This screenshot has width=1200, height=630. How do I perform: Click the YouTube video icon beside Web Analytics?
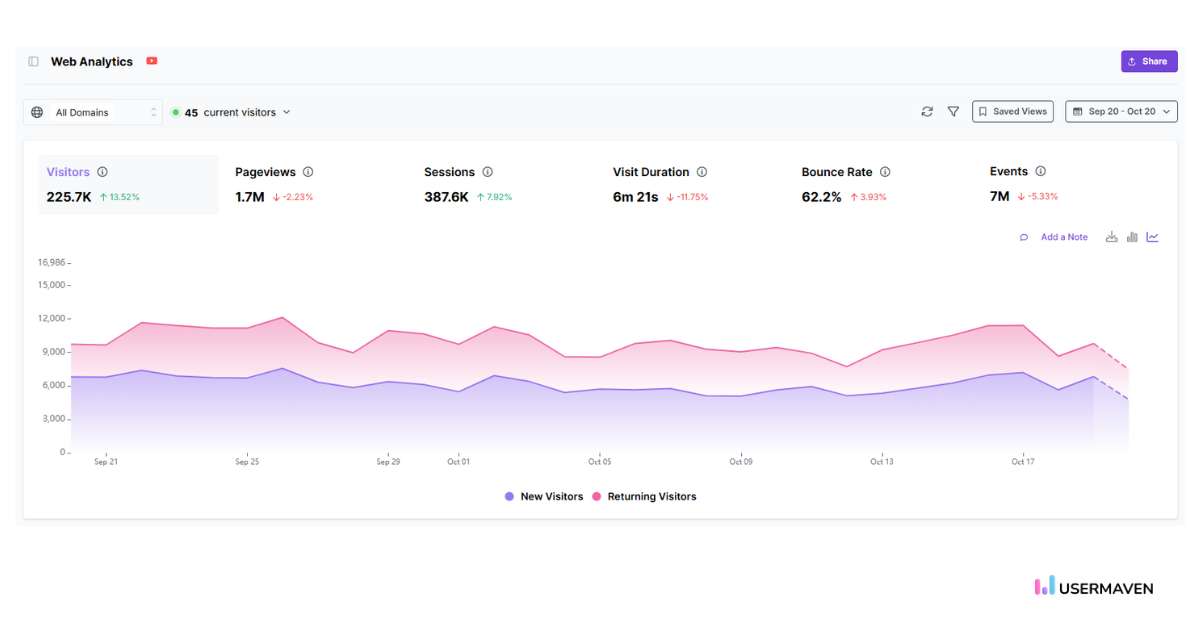pyautogui.click(x=152, y=61)
